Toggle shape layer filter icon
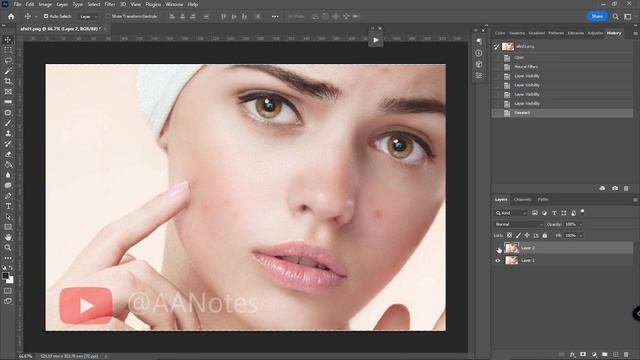This screenshot has width=640, height=360. [x=564, y=213]
